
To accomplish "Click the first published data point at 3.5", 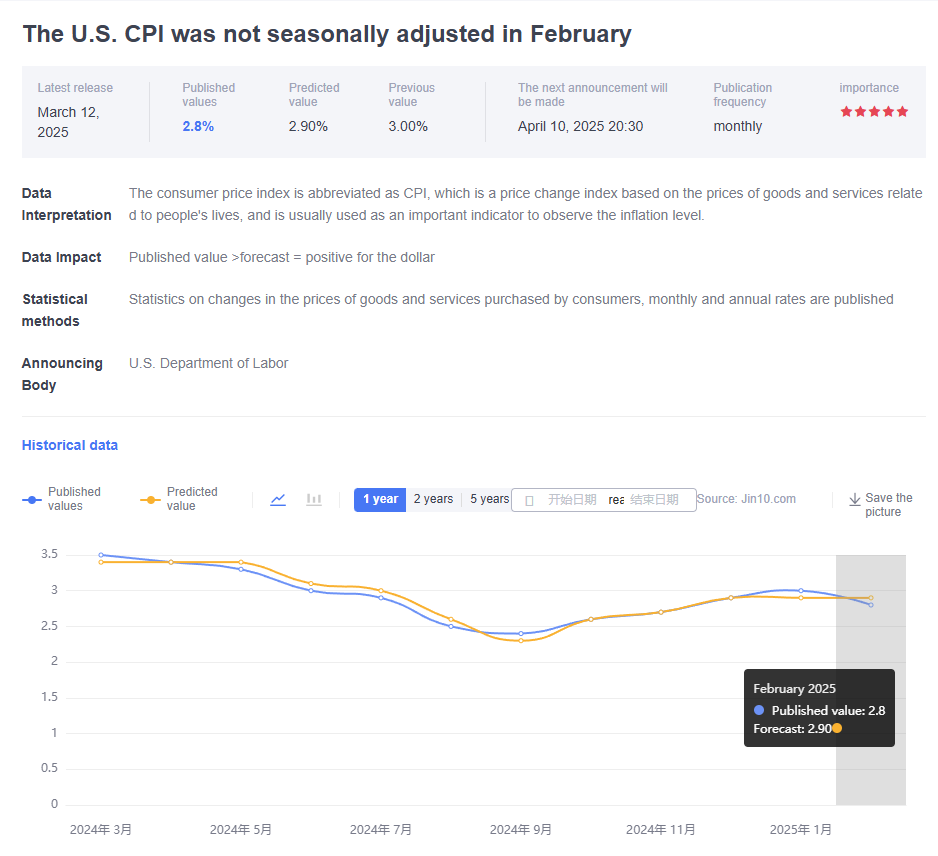I will pos(101,554).
